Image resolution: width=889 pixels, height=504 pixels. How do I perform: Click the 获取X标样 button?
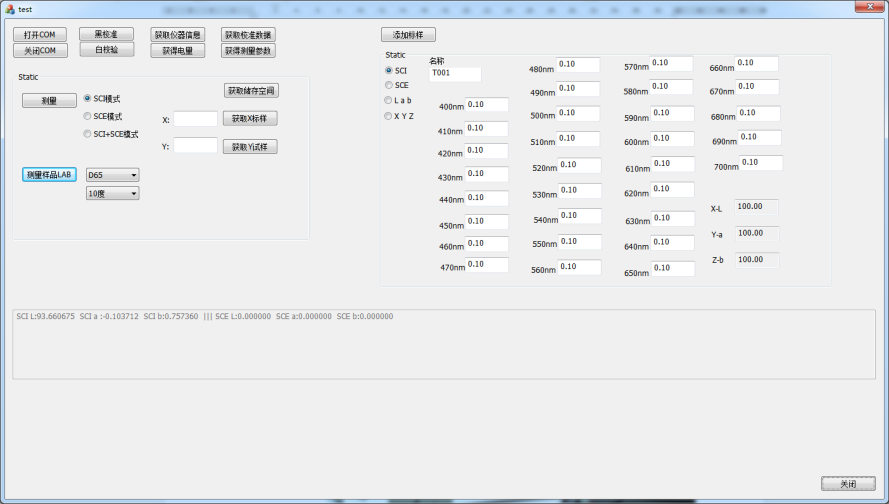[x=250, y=118]
